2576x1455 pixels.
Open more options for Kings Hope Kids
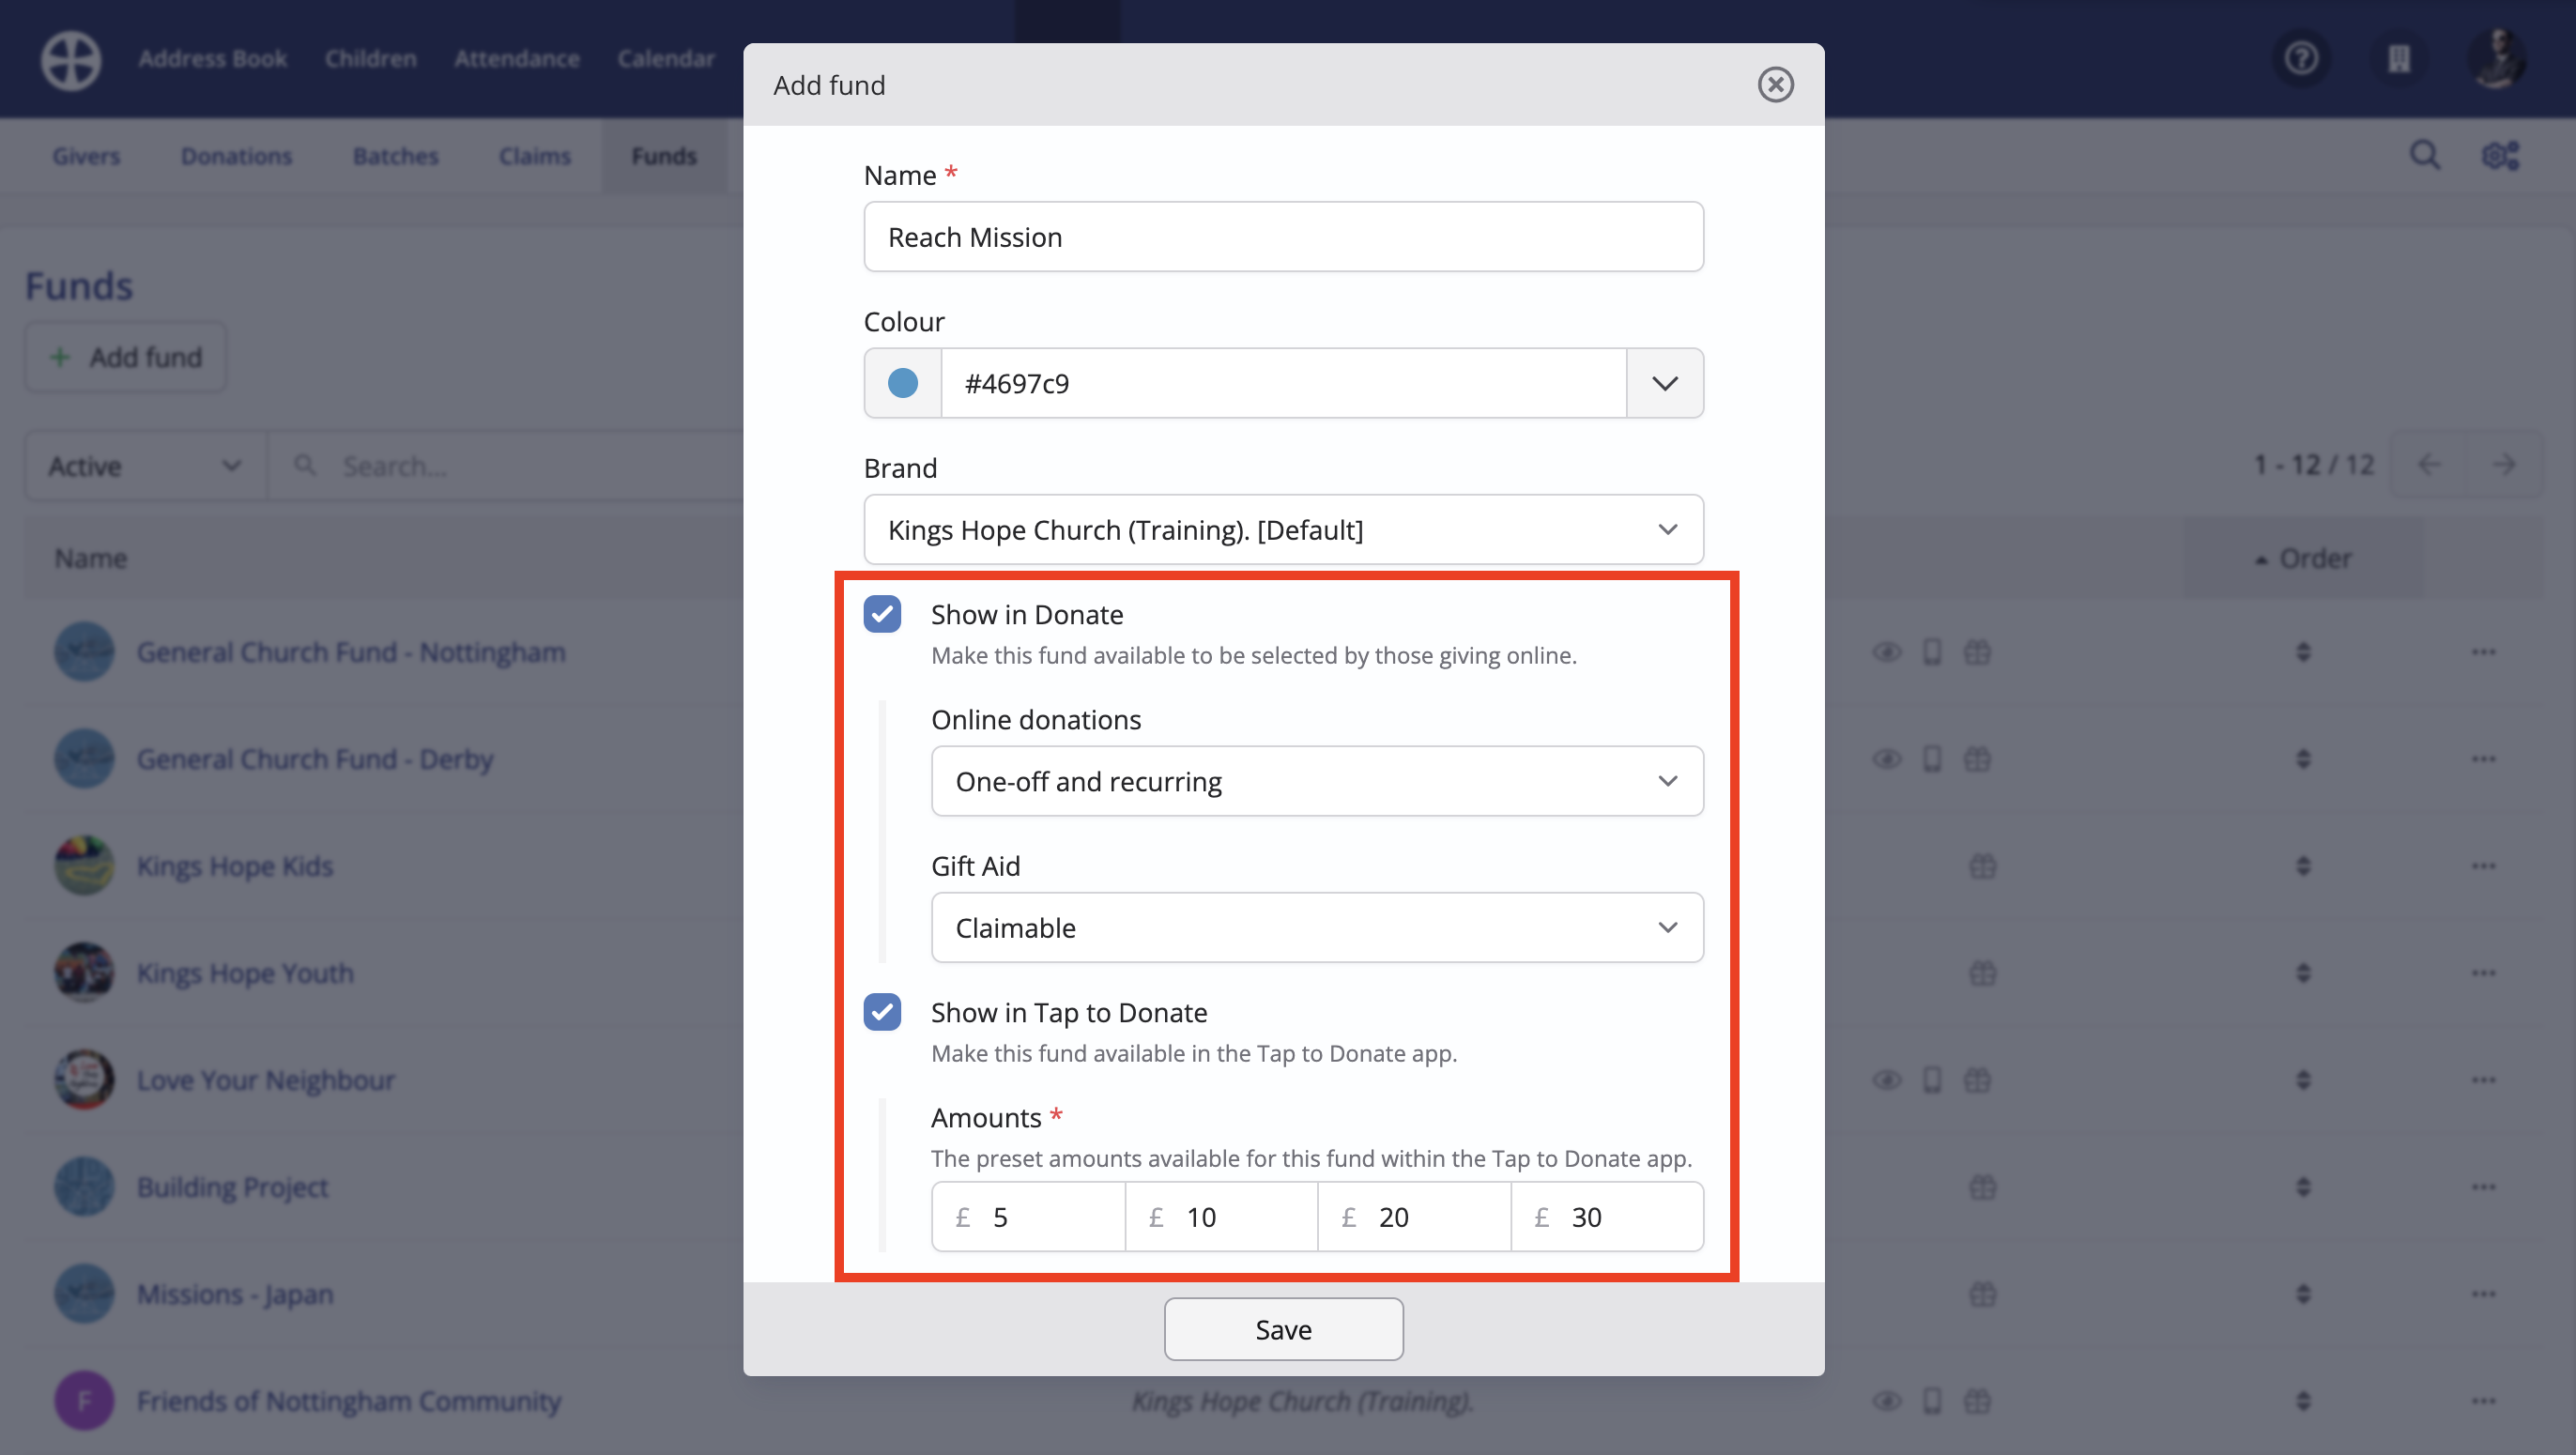tap(2483, 866)
